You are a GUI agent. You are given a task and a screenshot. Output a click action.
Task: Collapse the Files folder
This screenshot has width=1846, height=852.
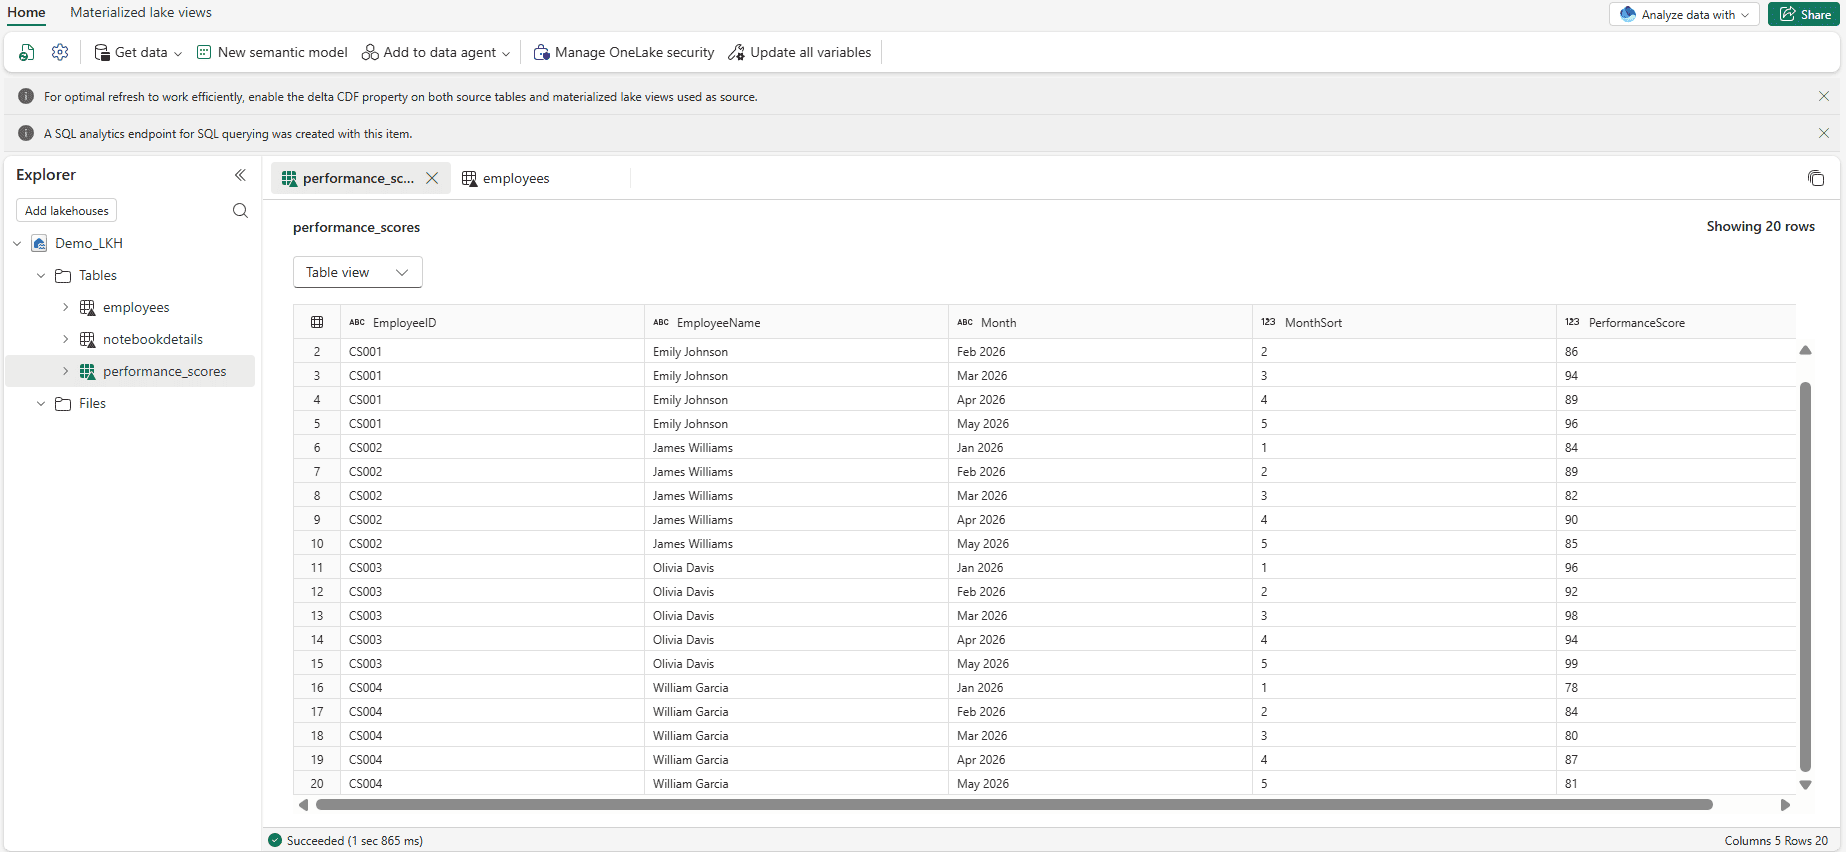pyautogui.click(x=41, y=403)
